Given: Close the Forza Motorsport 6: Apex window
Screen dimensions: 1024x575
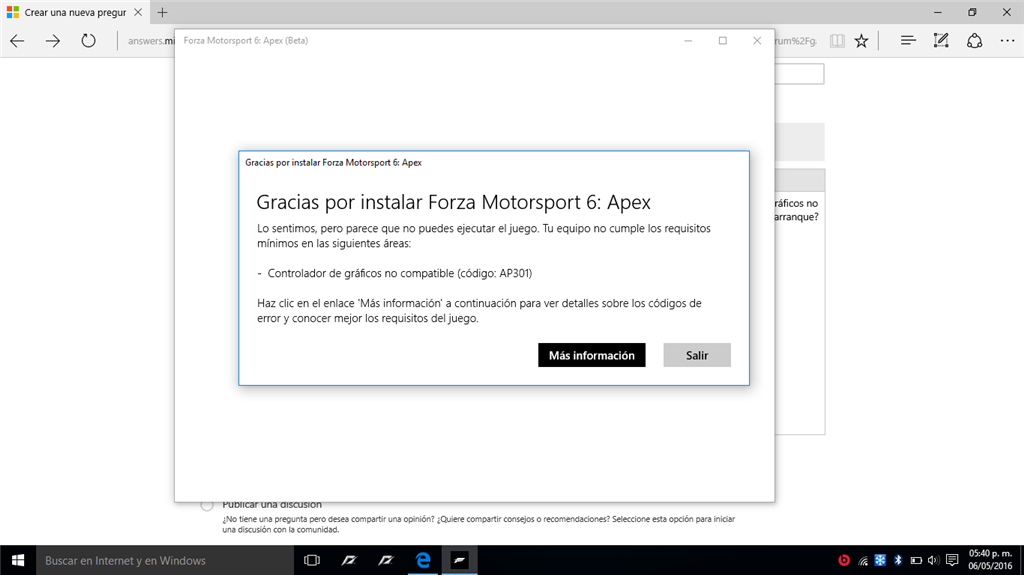Looking at the screenshot, I should (x=757, y=41).
